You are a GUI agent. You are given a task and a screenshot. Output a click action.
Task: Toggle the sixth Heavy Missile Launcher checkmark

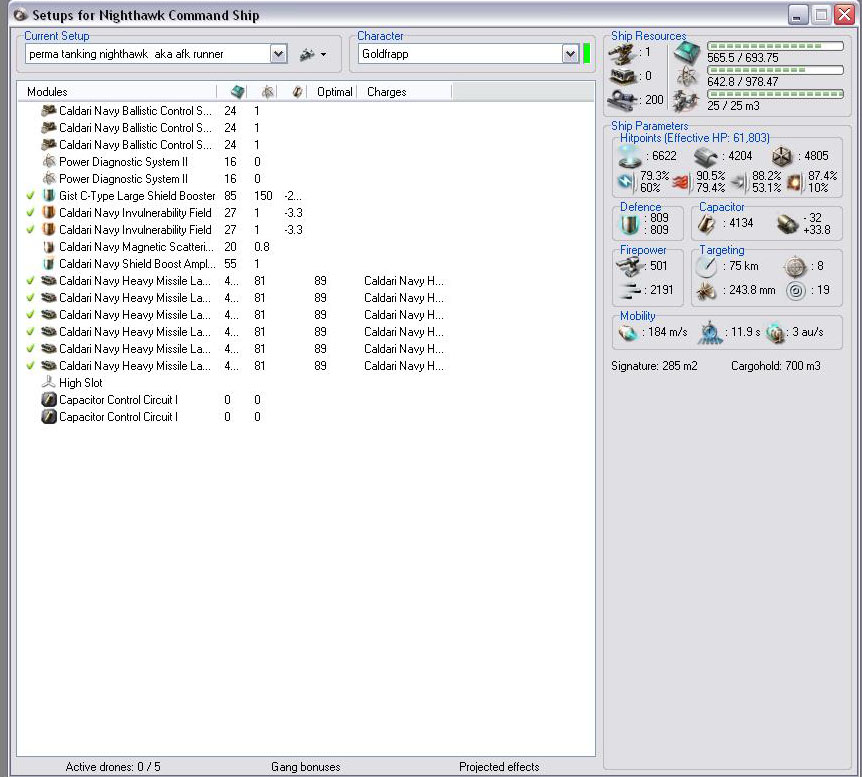(x=30, y=366)
